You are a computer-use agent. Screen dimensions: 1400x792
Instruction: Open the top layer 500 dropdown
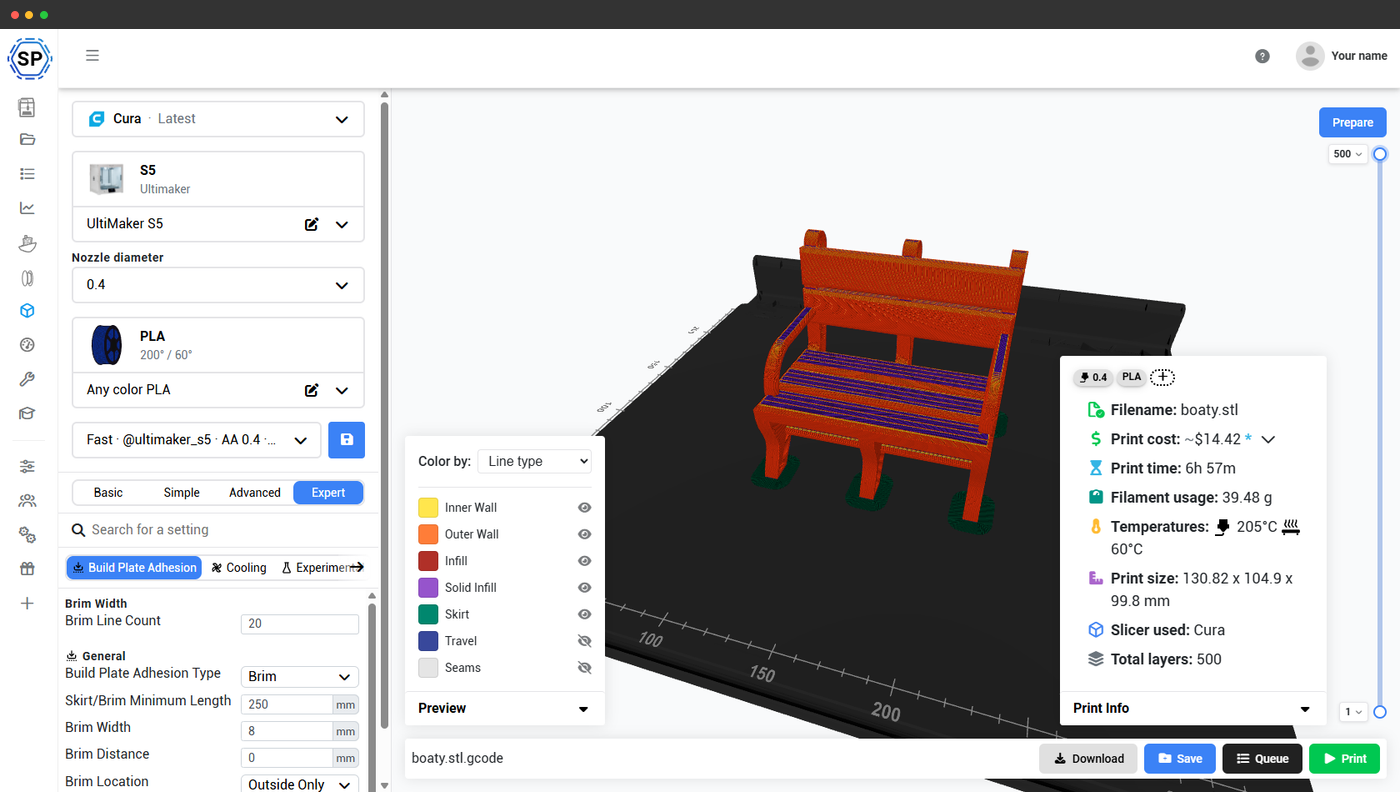coord(1347,154)
